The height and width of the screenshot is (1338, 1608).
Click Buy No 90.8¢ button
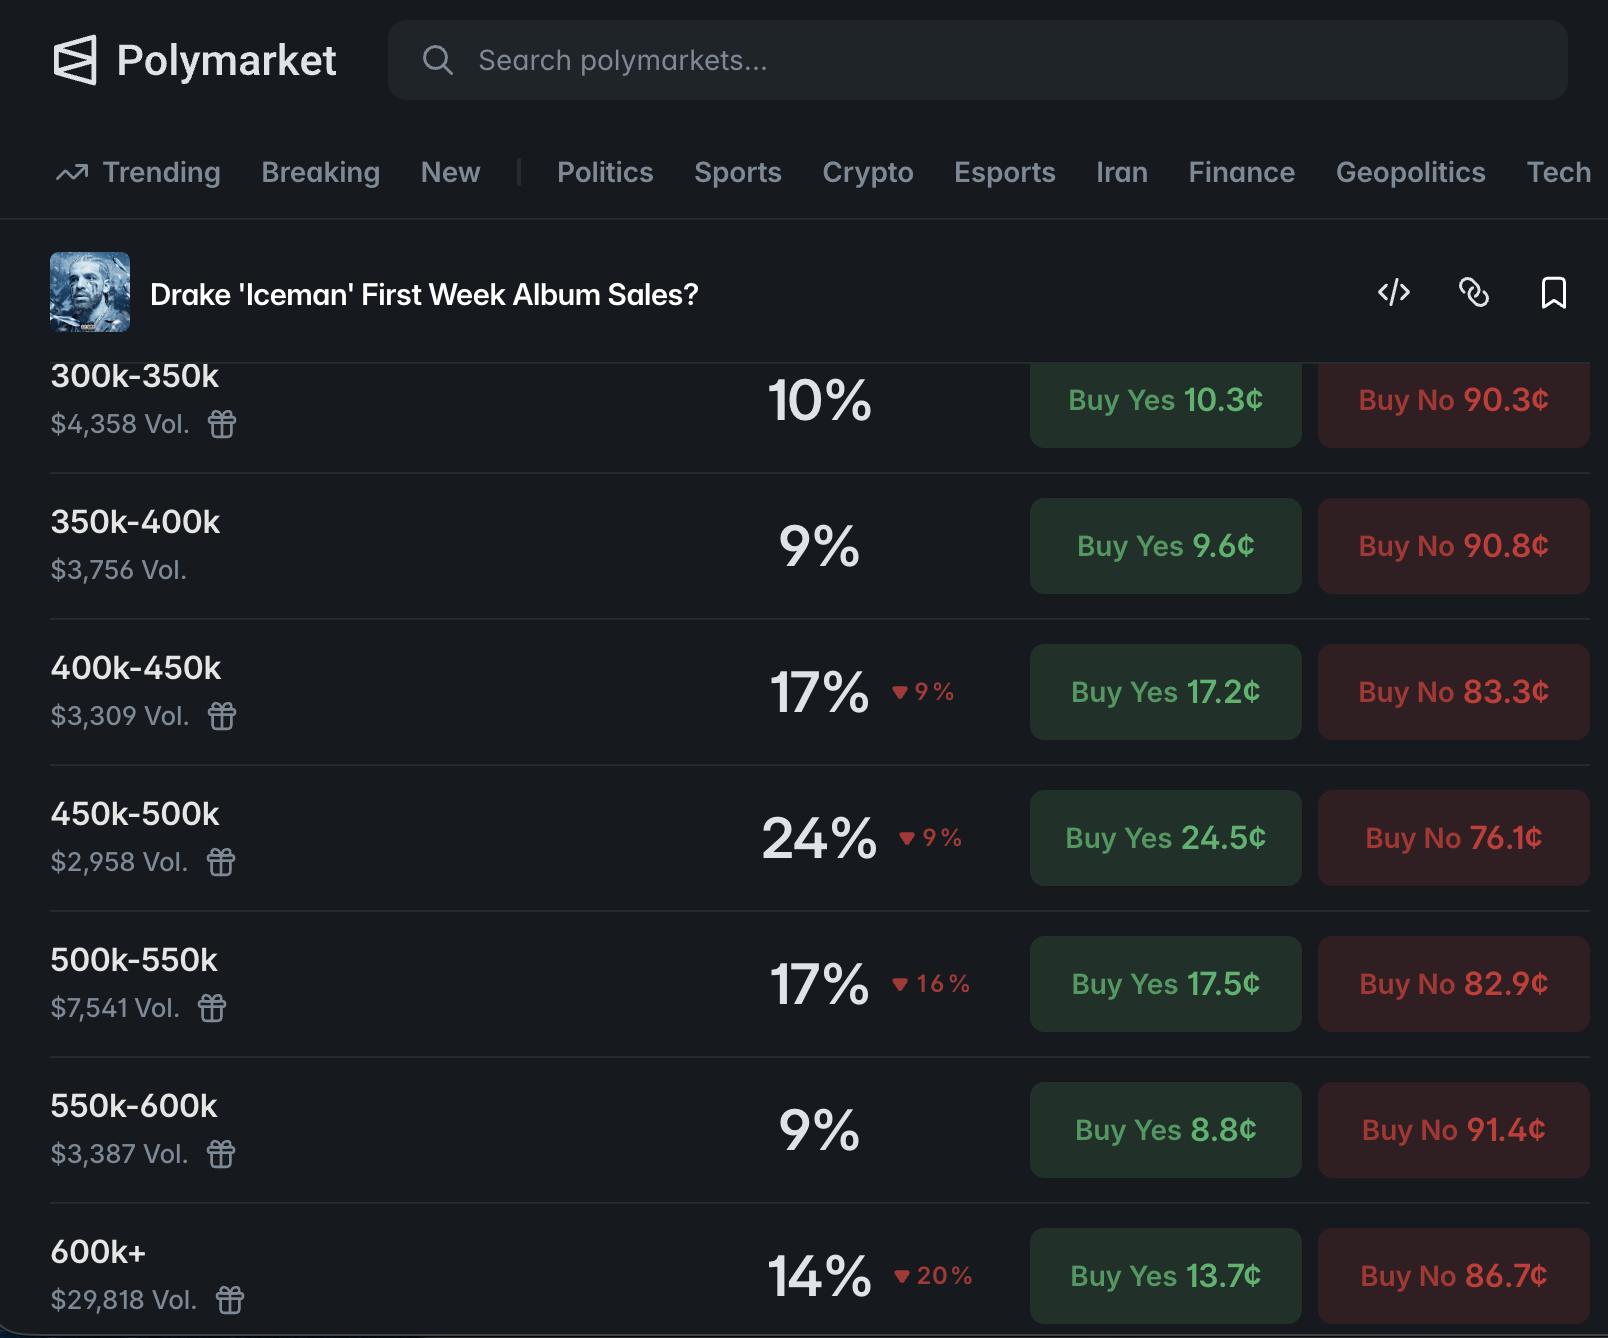(1454, 546)
